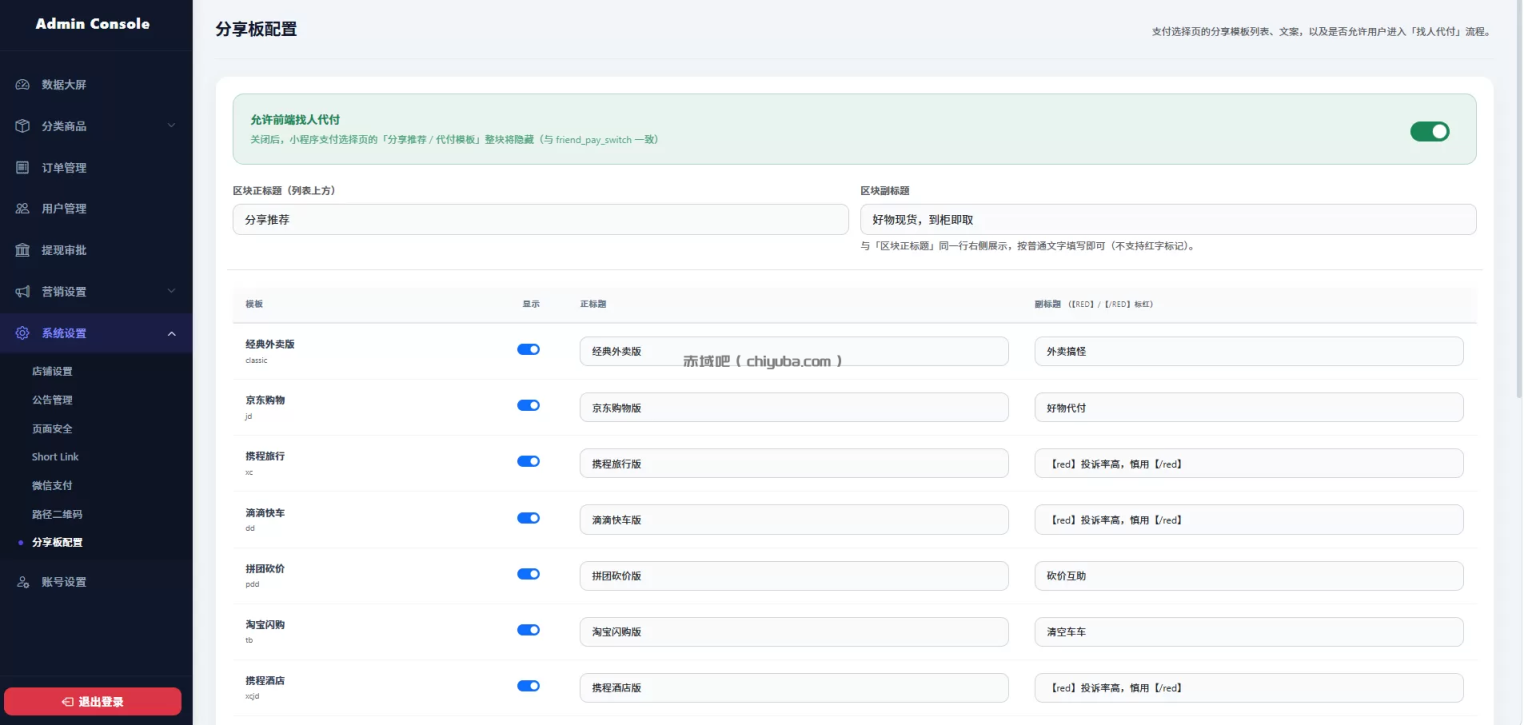1524x725 pixels.
Task: Click the 区块正标题 field containing 分享推荐
Action: tap(540, 220)
